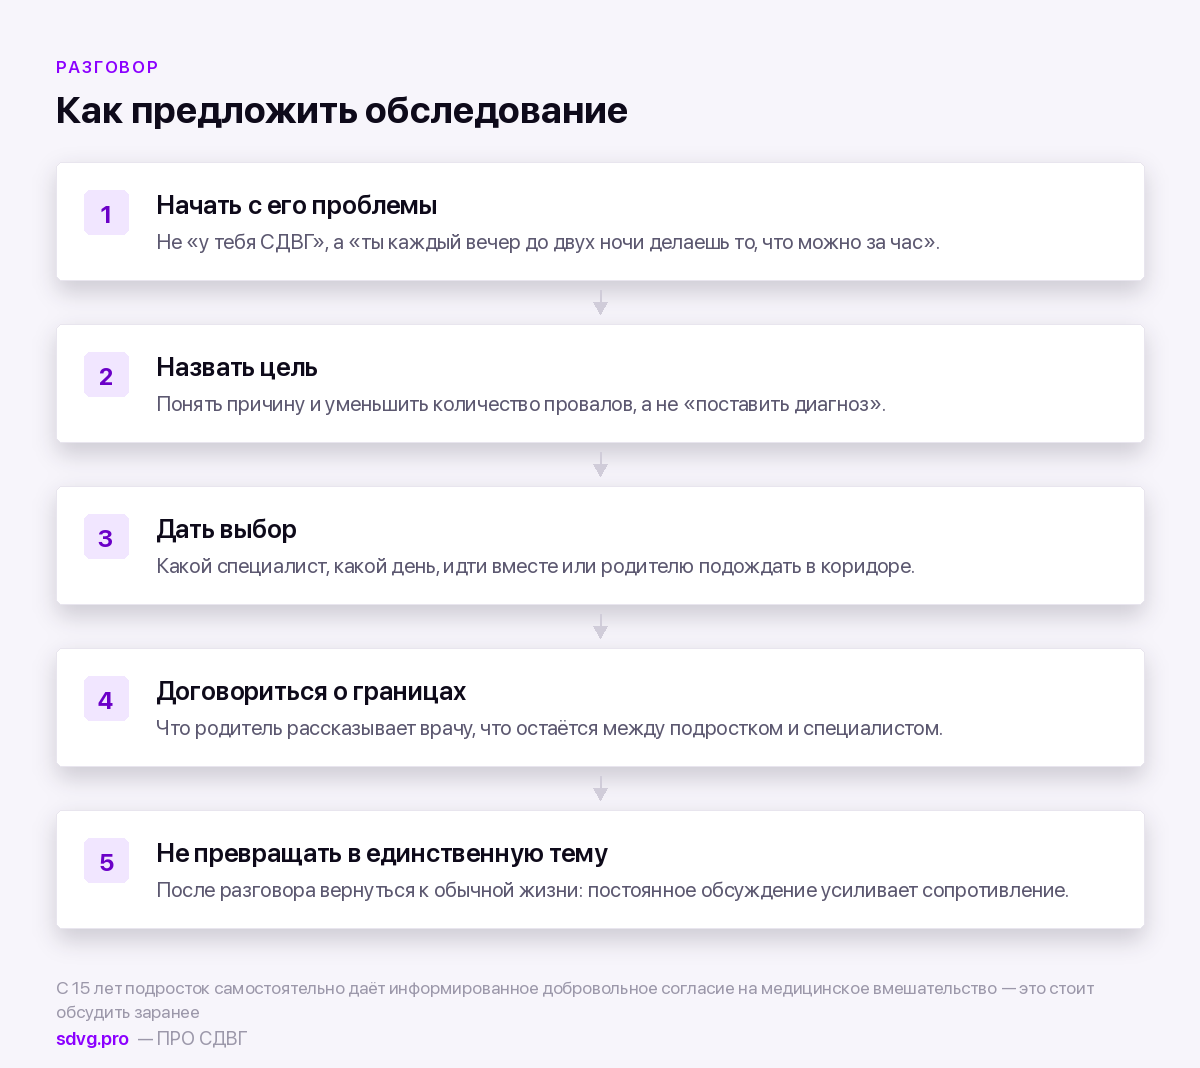The image size is (1200, 1068).
Task: Click the footer text '— ПРО СДВГ'
Action: (192, 1038)
